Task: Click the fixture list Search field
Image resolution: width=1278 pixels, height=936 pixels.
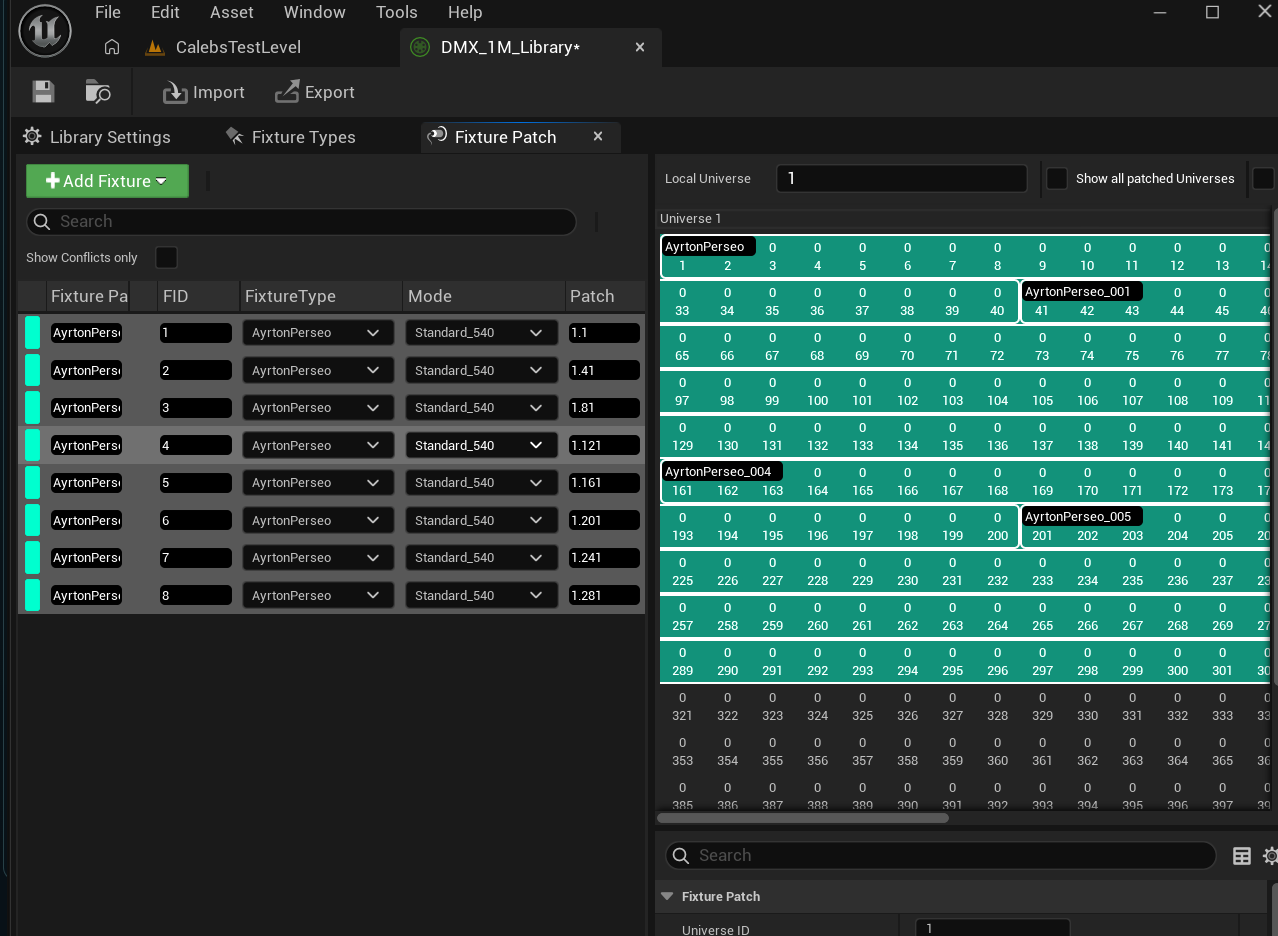Action: tap(301, 222)
